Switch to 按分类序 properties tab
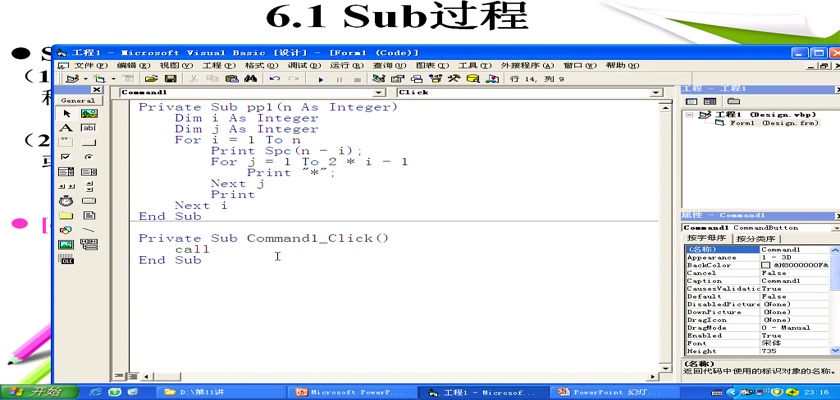The height and width of the screenshot is (400, 840). point(757,239)
